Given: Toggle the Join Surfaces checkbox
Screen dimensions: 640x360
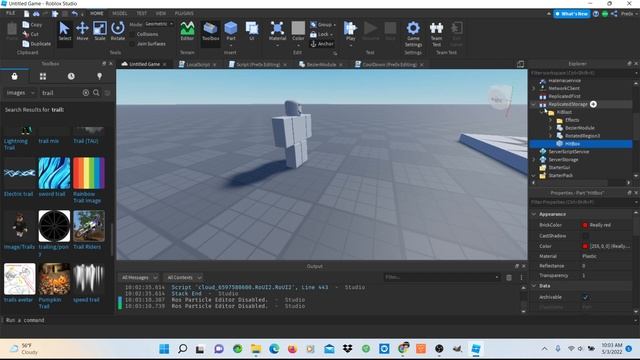Looking at the screenshot, I should point(132,44).
